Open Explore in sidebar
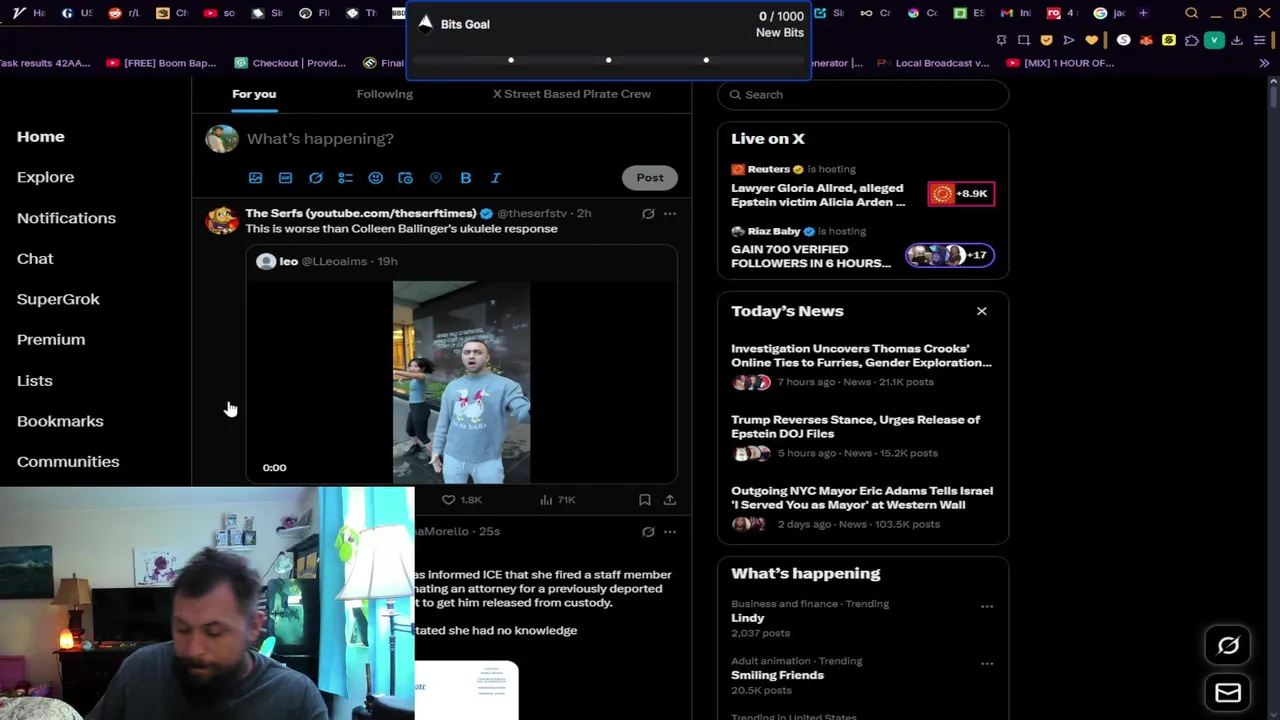The image size is (1280, 720). 46,177
